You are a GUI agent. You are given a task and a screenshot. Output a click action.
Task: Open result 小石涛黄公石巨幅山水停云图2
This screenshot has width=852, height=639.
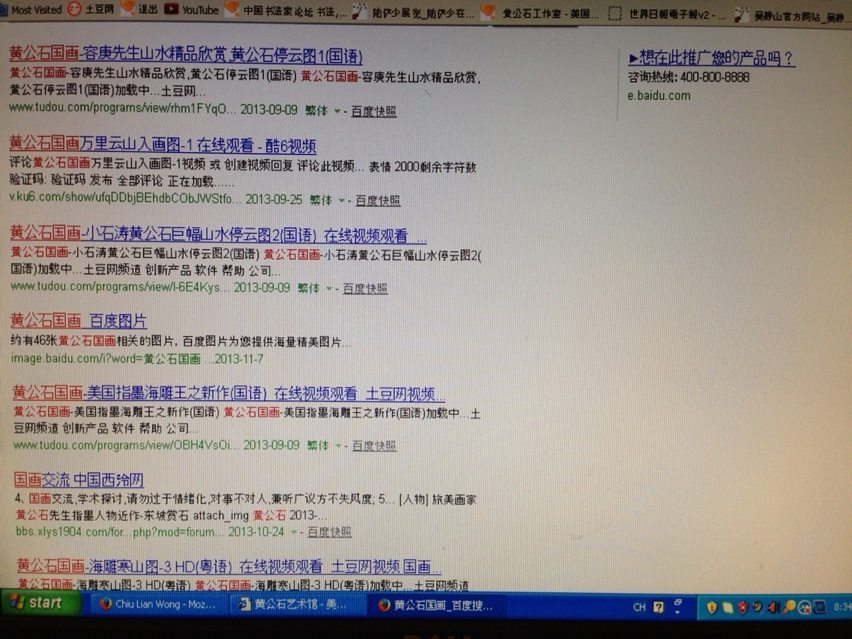218,234
